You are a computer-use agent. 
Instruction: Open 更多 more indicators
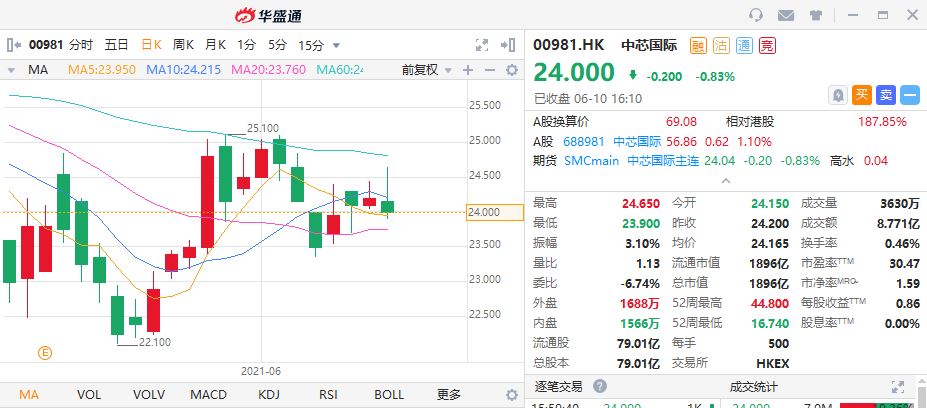pyautogui.click(x=449, y=394)
